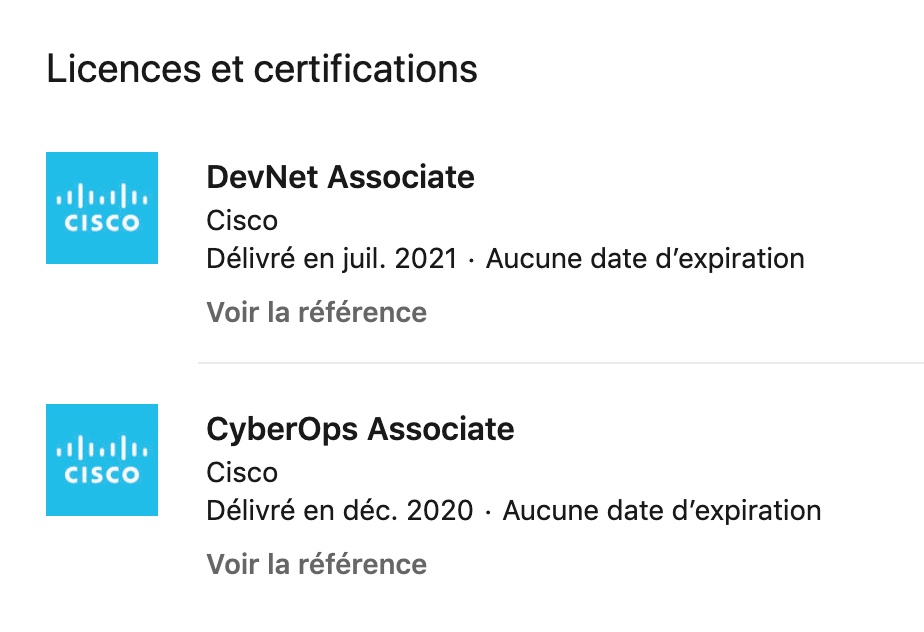Click the Licences et certifications section heading

(262, 69)
